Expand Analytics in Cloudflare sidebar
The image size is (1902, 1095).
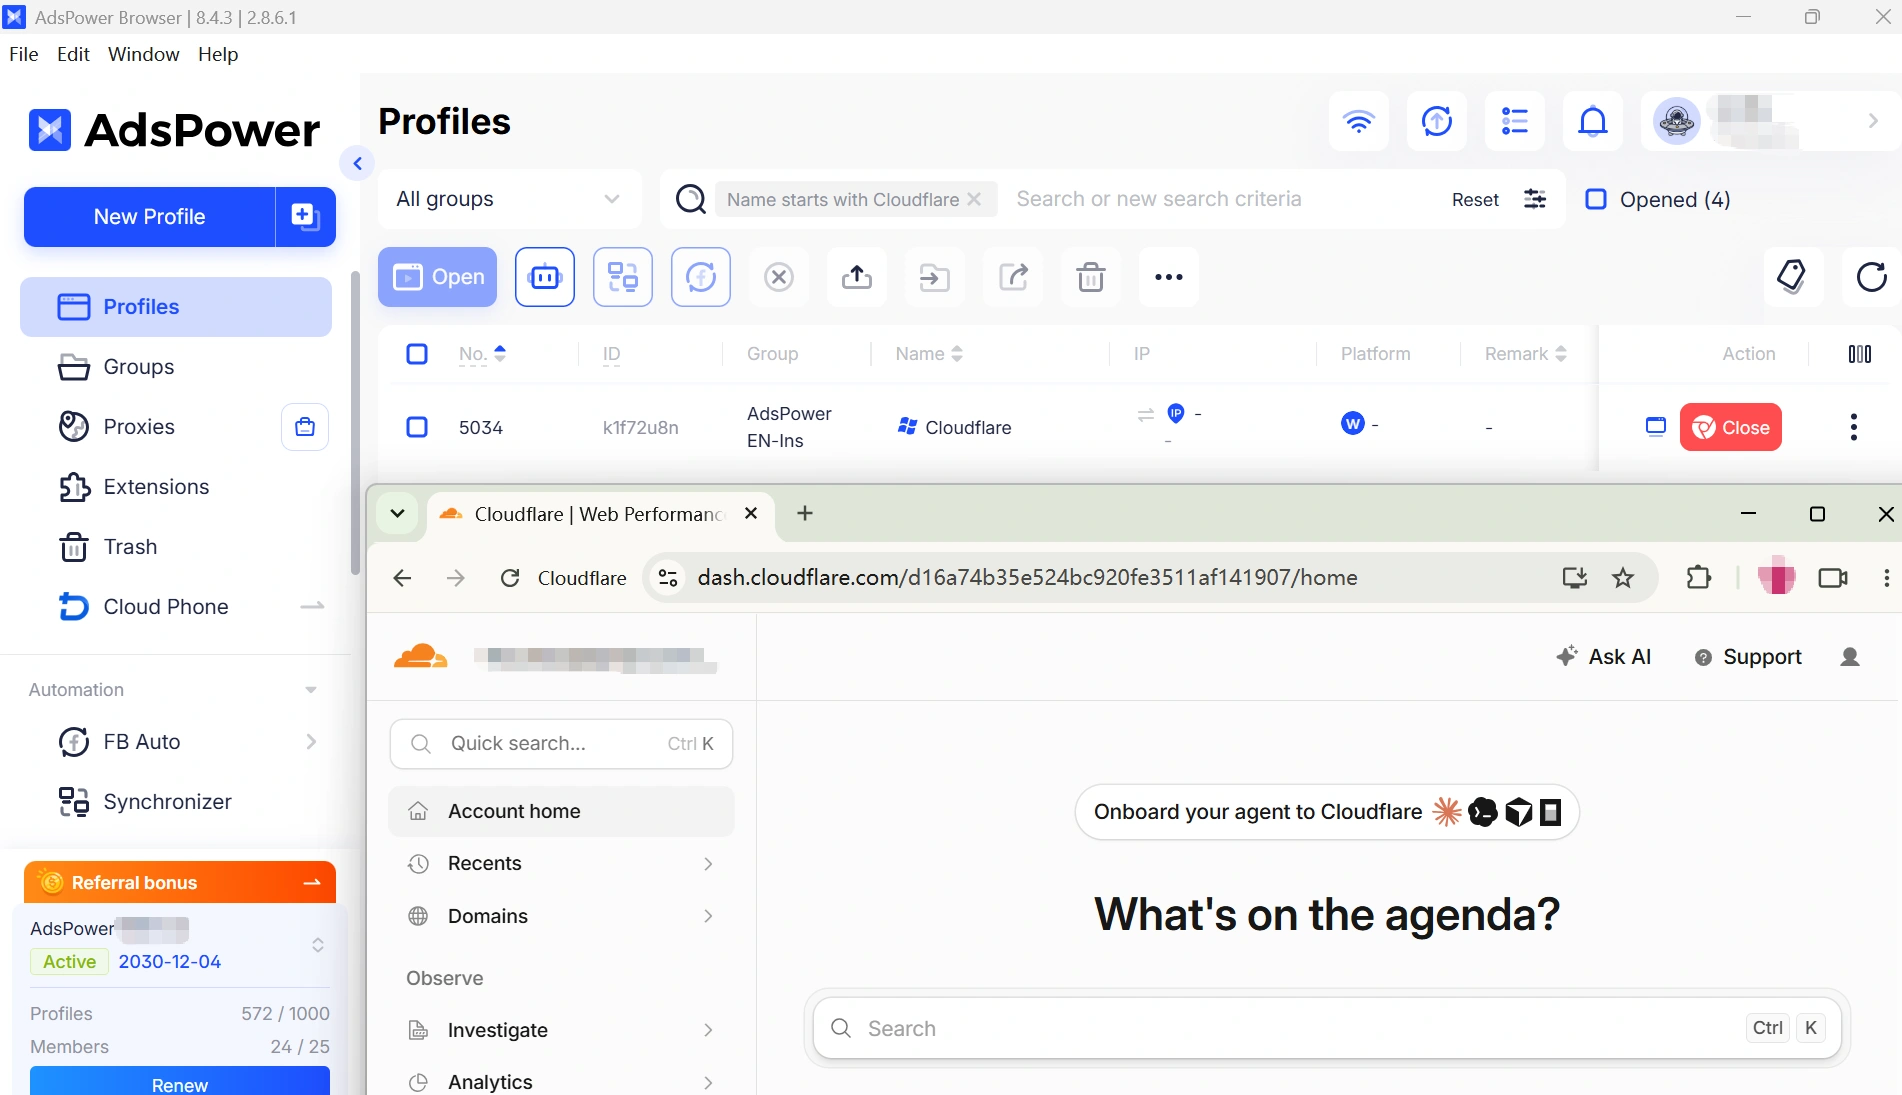coord(708,1082)
